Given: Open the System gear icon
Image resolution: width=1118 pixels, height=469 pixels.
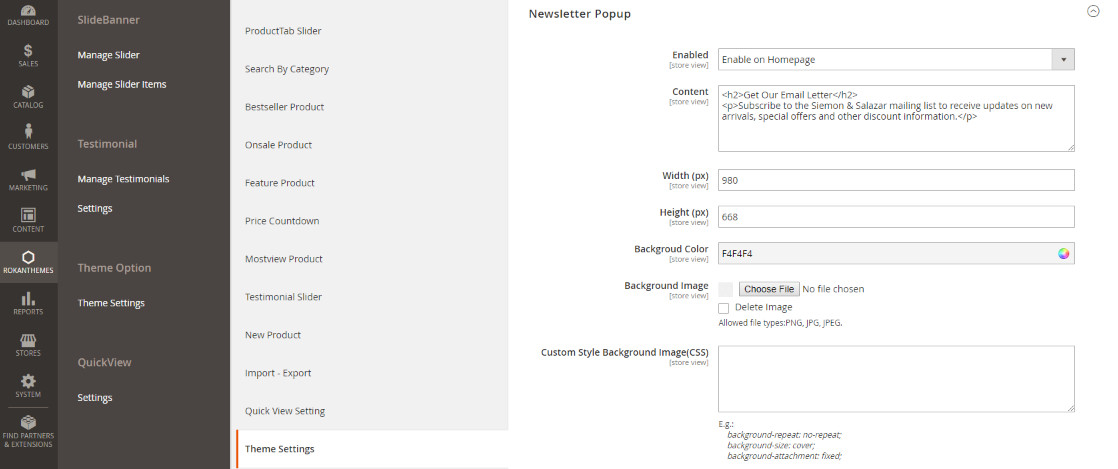Looking at the screenshot, I should pos(29,381).
